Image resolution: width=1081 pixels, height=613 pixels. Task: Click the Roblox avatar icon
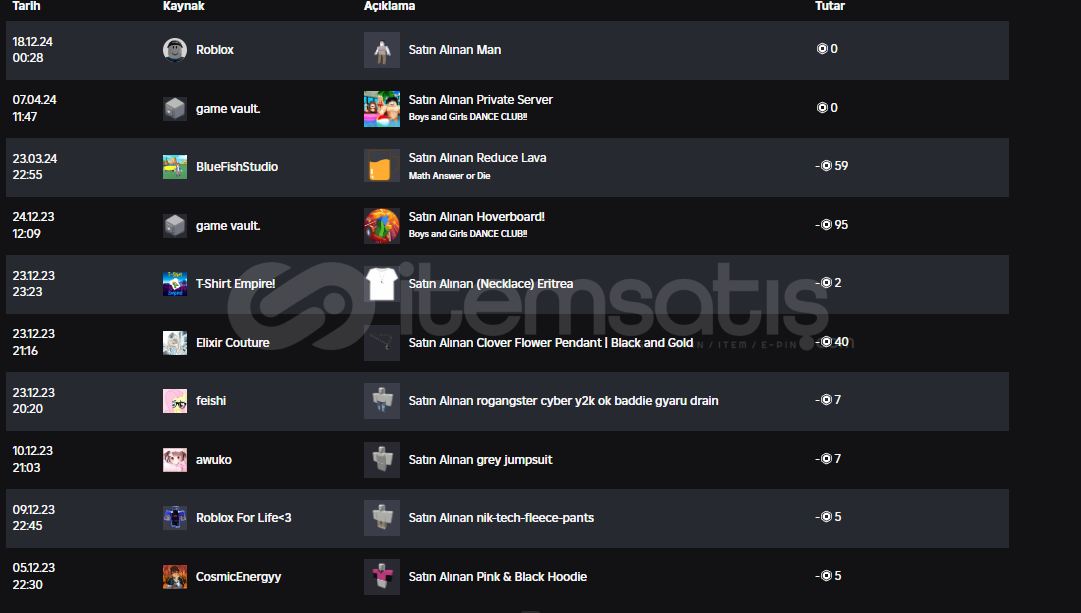[174, 50]
